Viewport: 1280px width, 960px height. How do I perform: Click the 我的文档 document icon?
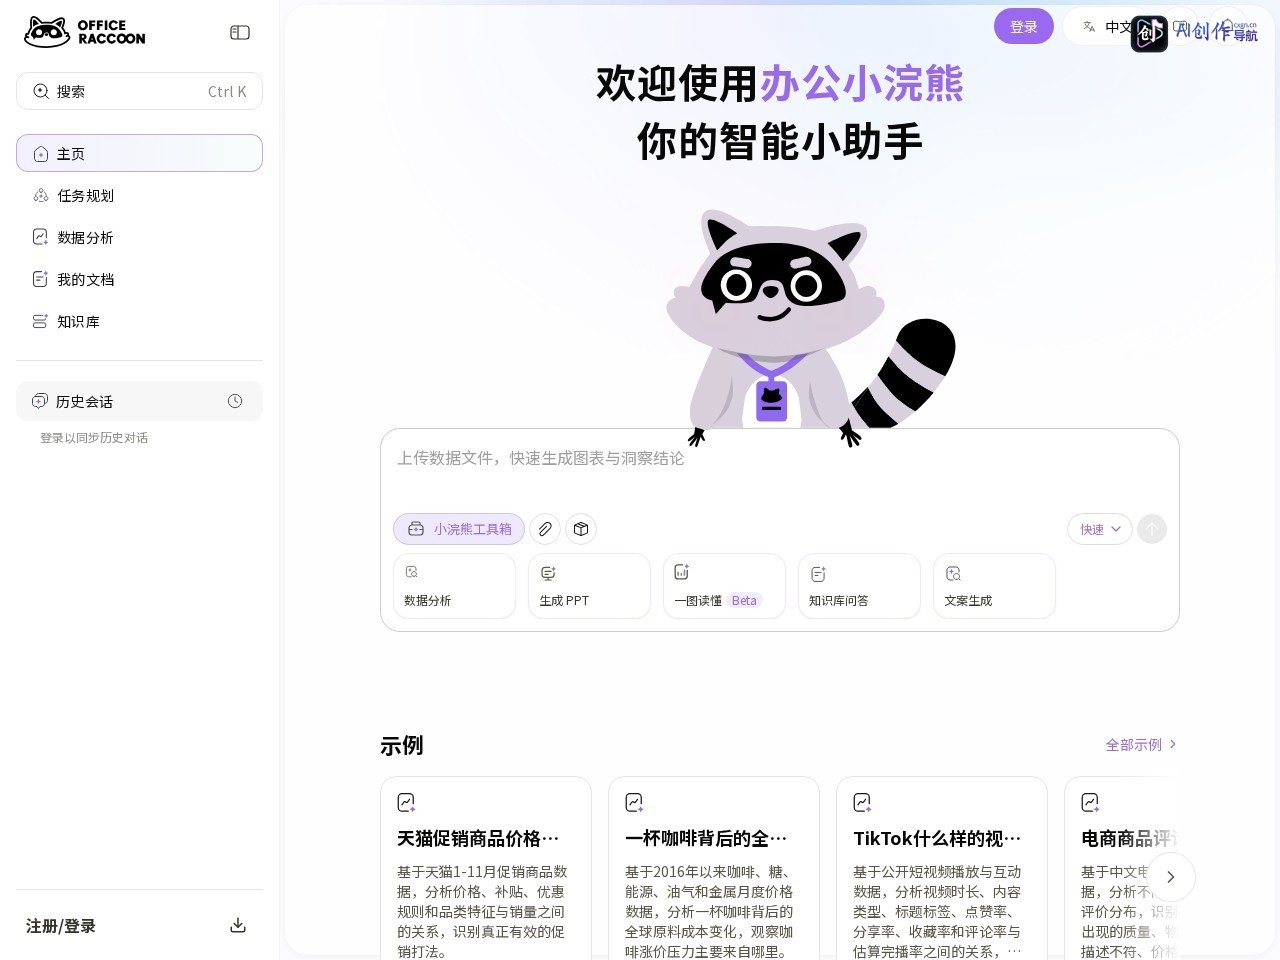click(41, 279)
